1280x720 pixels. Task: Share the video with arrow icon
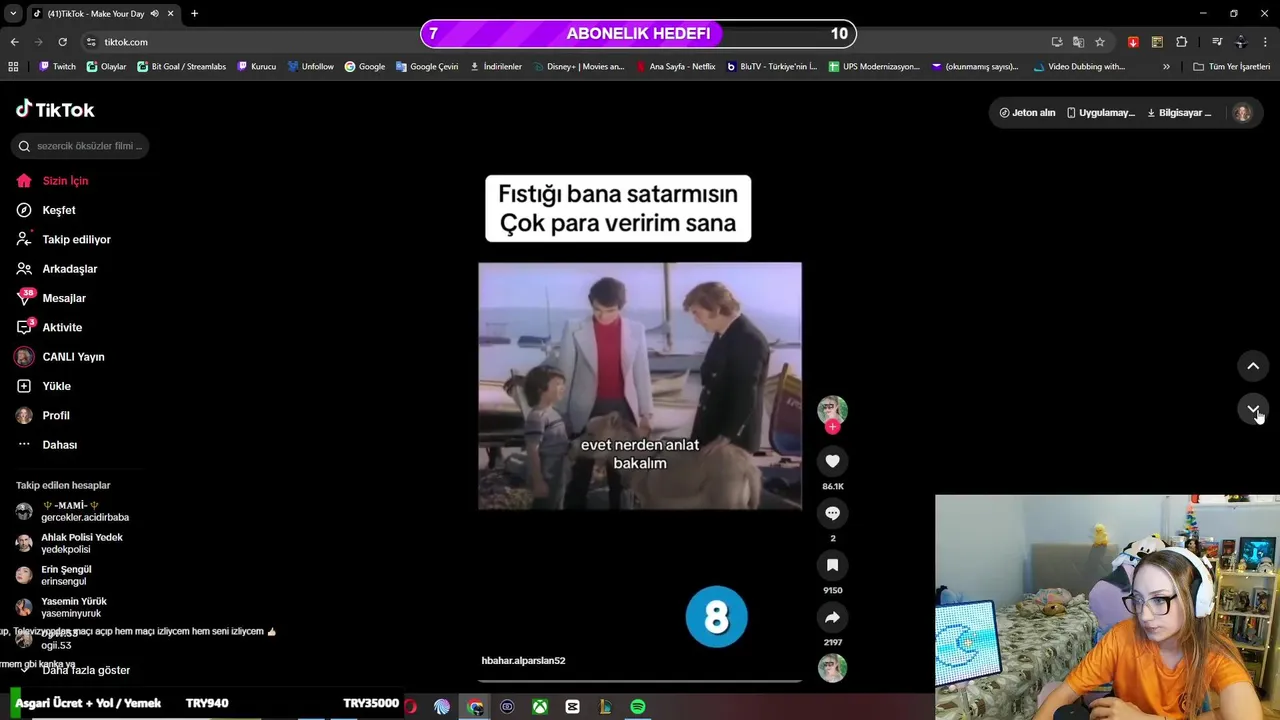832,617
